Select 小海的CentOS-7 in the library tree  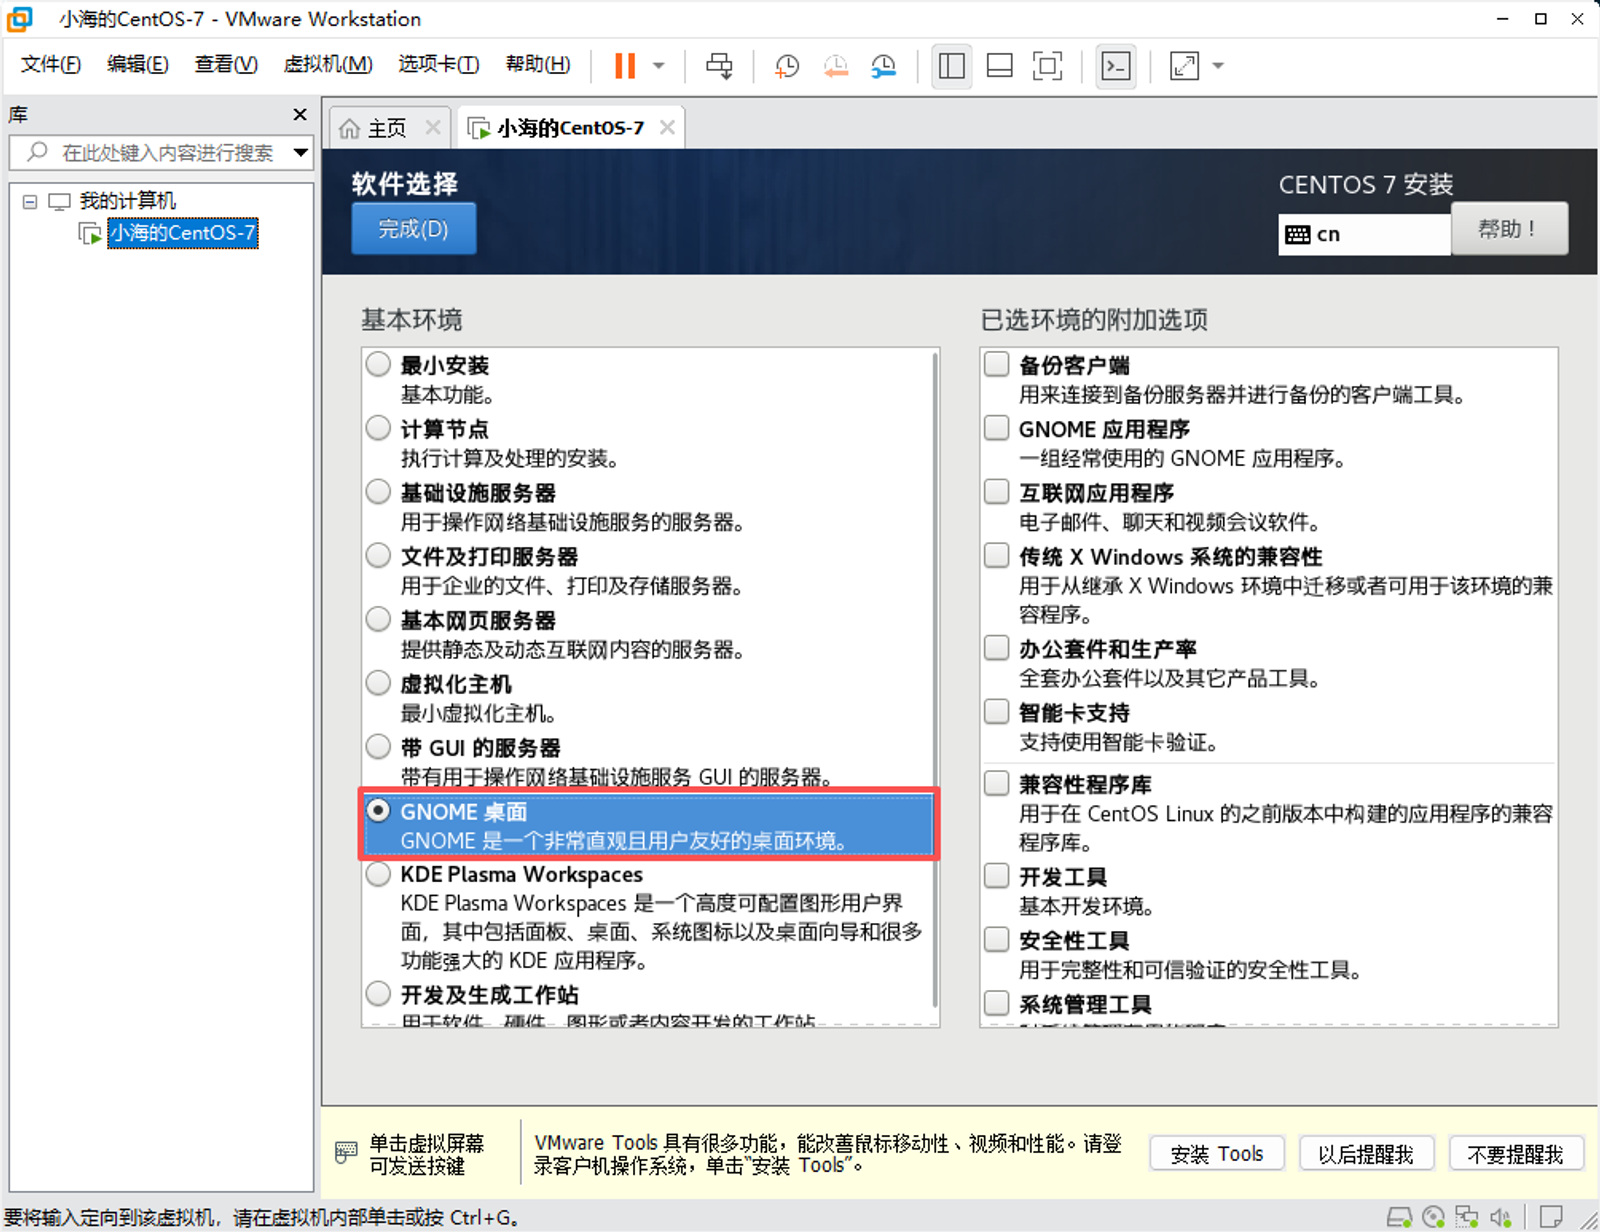pos(183,233)
